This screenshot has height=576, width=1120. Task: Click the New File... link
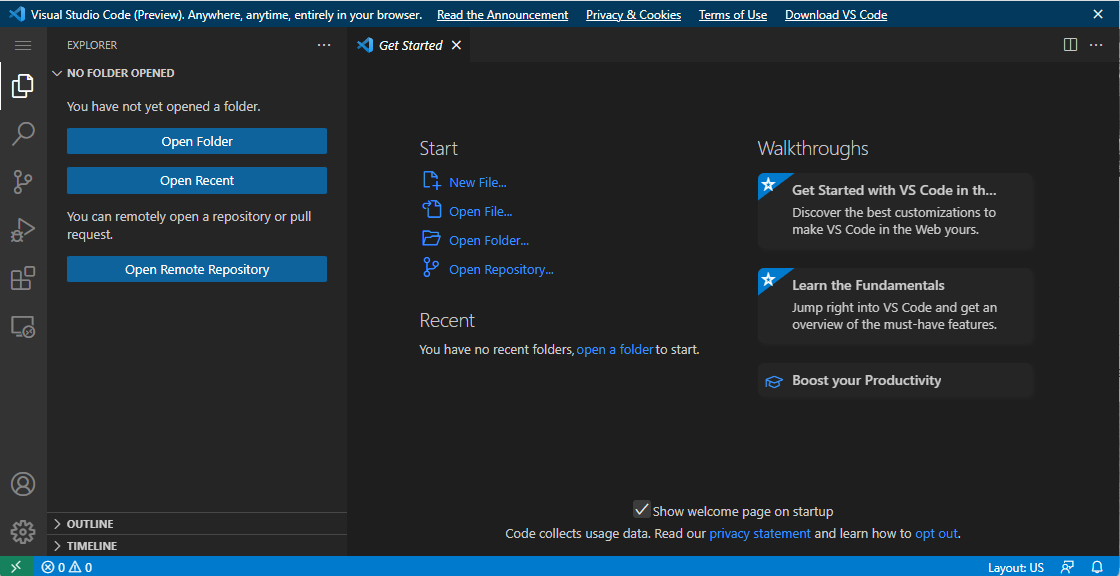[478, 182]
